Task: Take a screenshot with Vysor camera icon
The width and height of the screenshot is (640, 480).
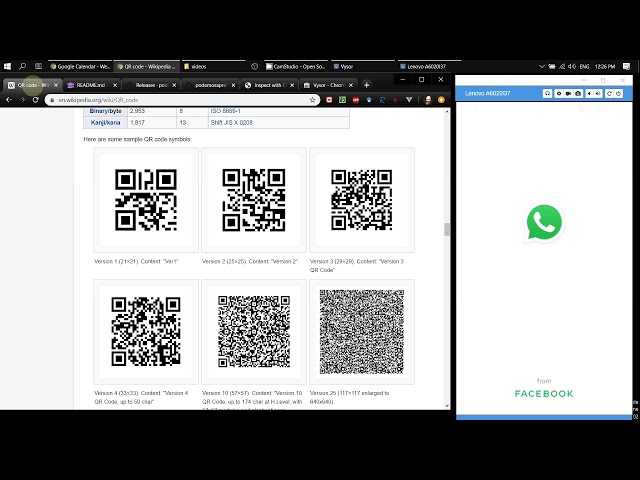Action: click(578, 93)
